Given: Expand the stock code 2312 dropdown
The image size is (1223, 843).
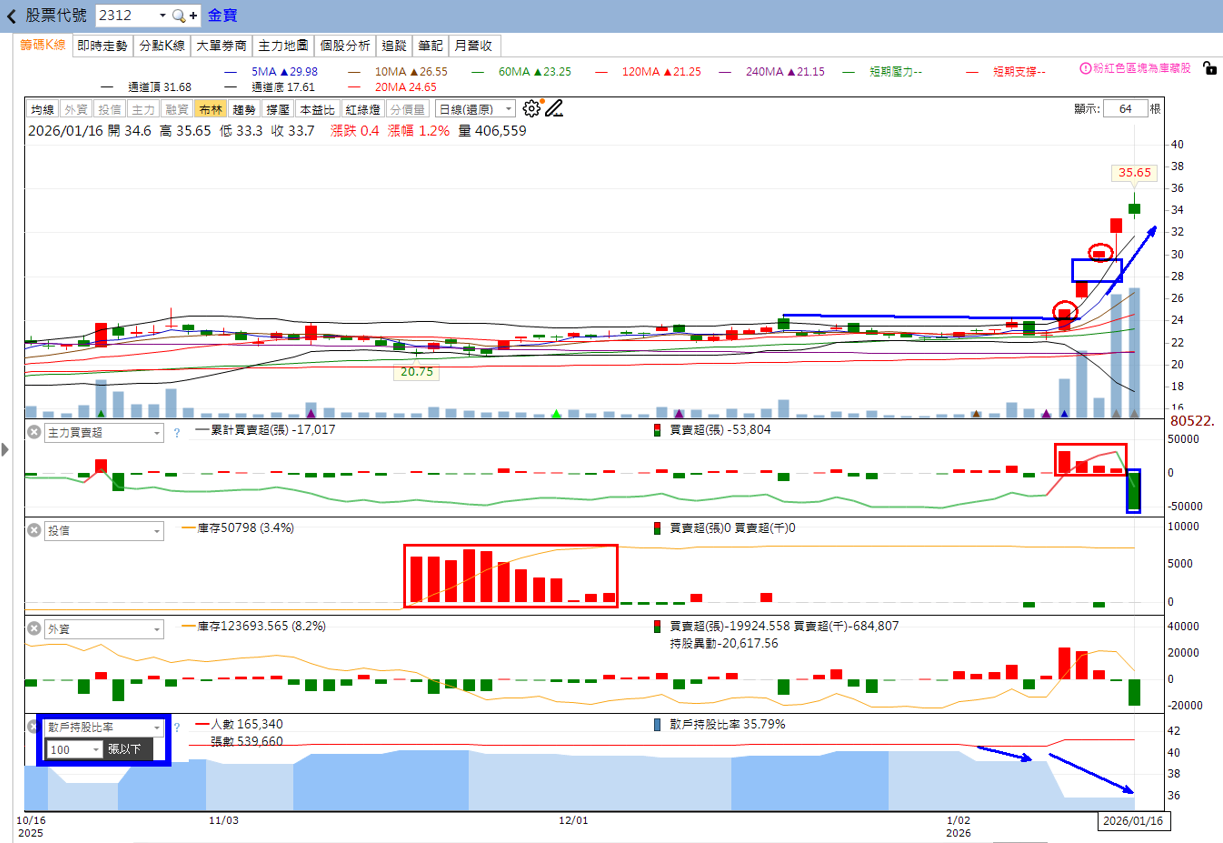Looking at the screenshot, I should click(162, 16).
